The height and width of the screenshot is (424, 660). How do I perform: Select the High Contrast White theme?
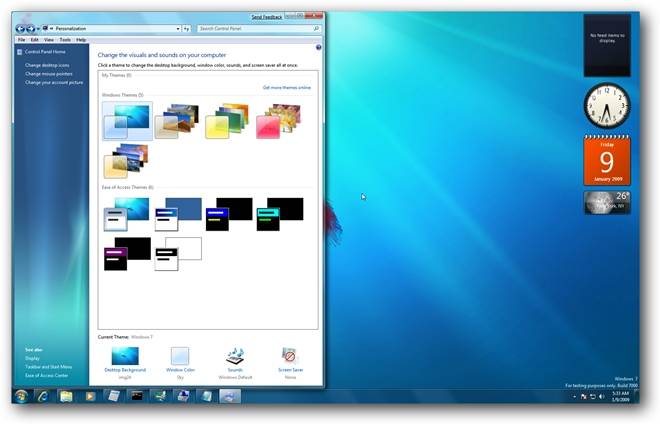click(x=178, y=253)
